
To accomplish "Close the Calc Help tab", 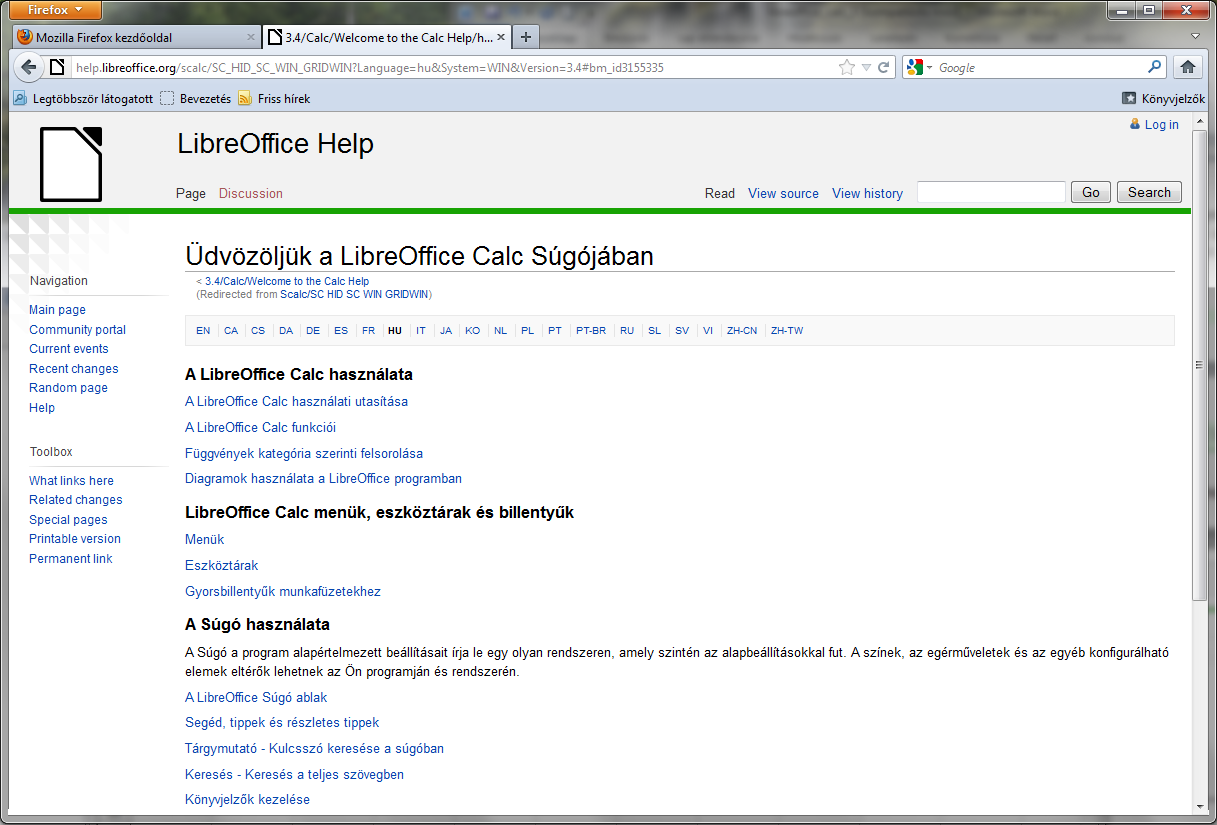I will (500, 37).
